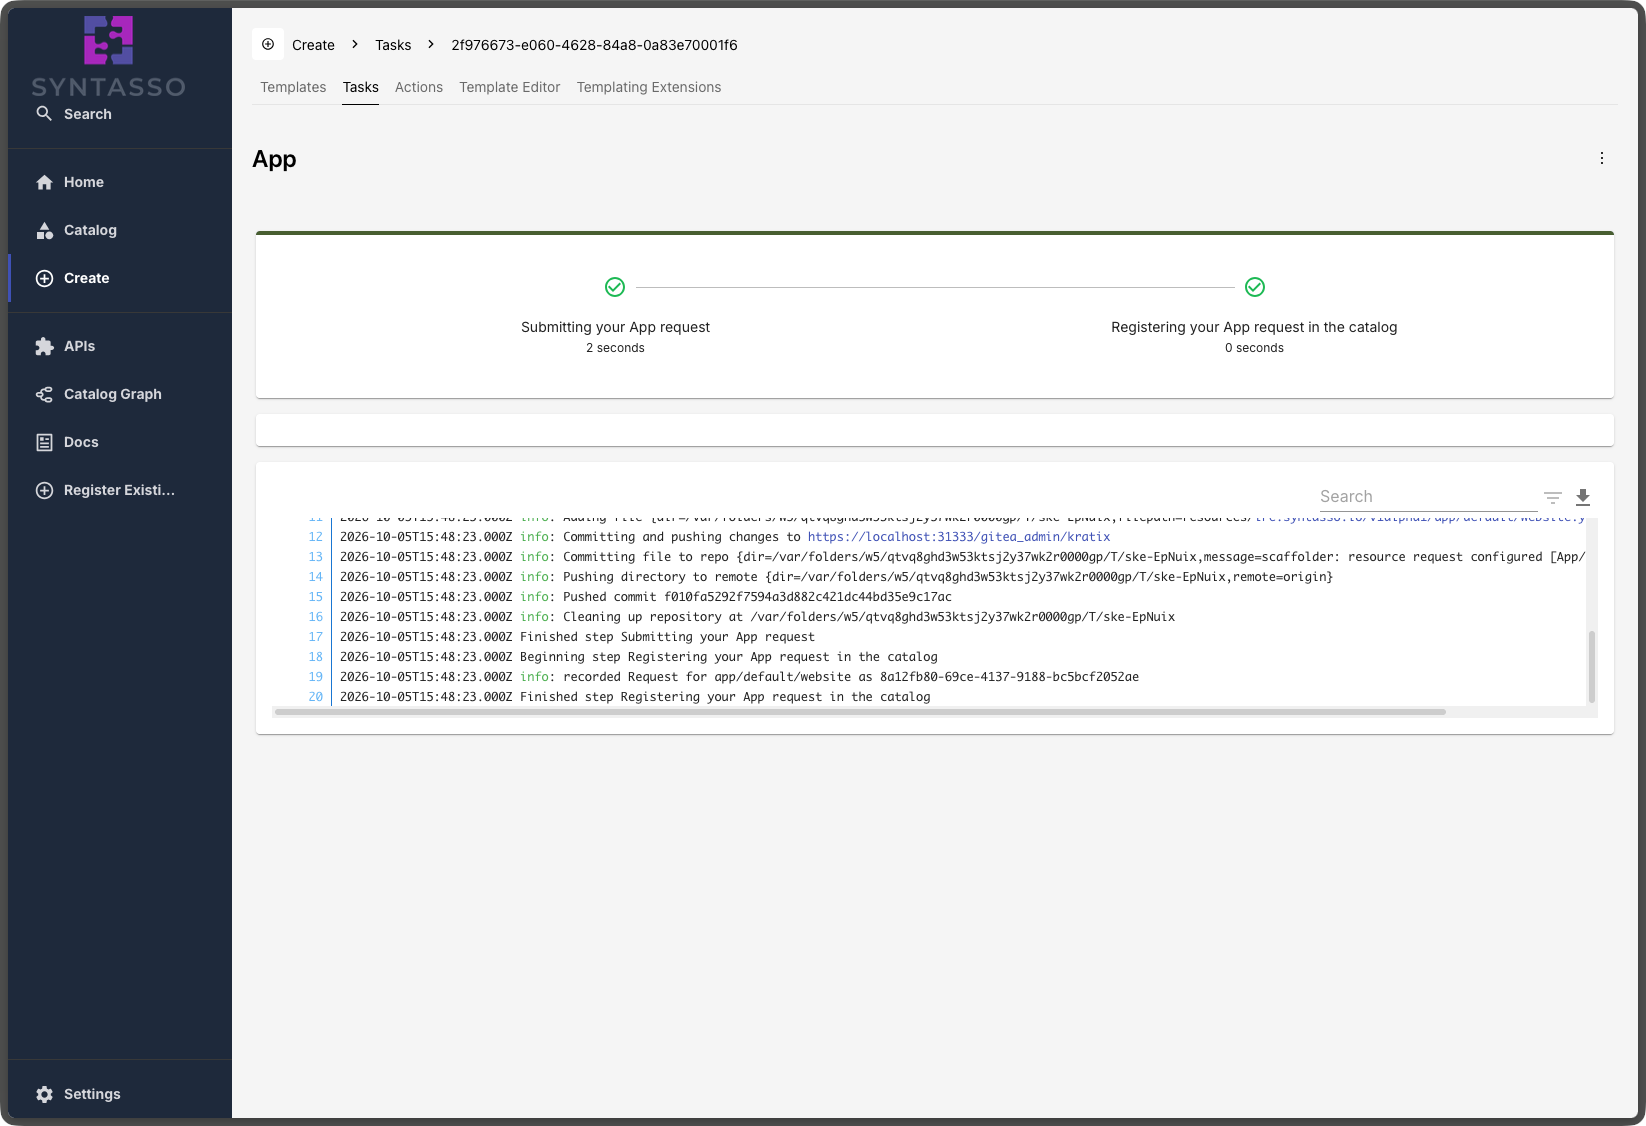Click 'Registering your App request in the catalog' label
The width and height of the screenshot is (1646, 1126).
(x=1254, y=327)
